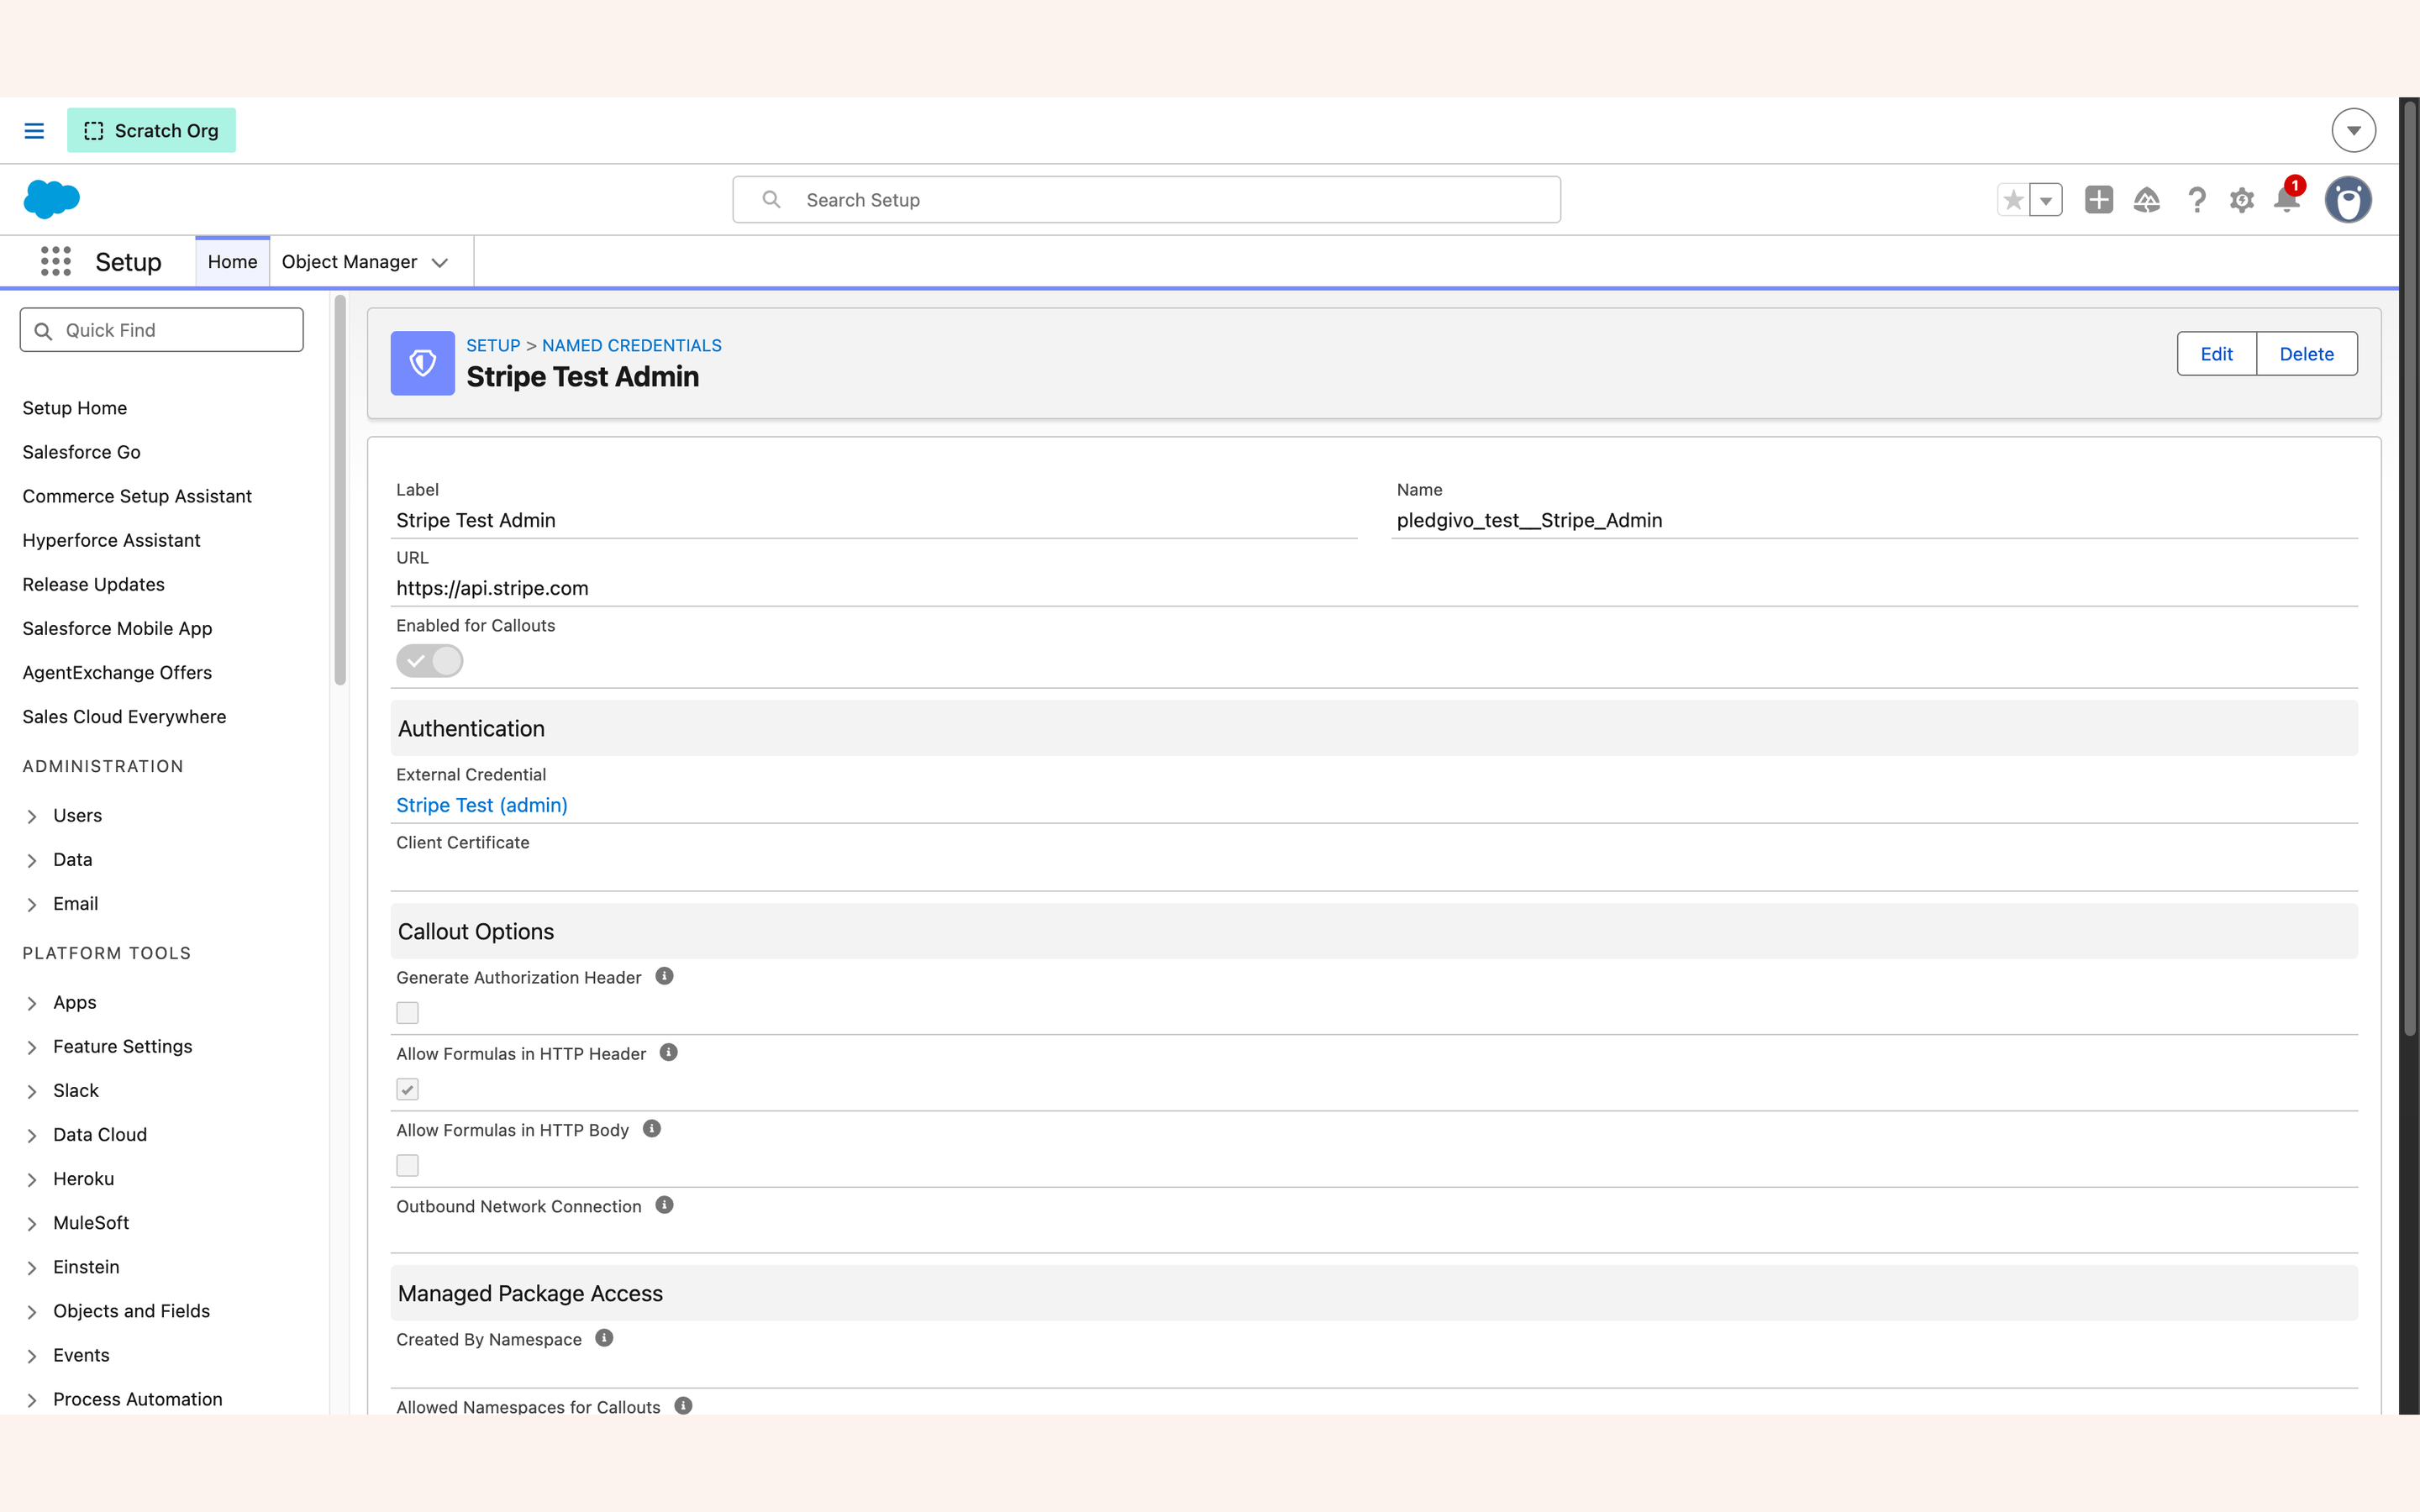Click the magnifier icon in Search Setup
Screen dimensions: 2420x1512
(771, 200)
